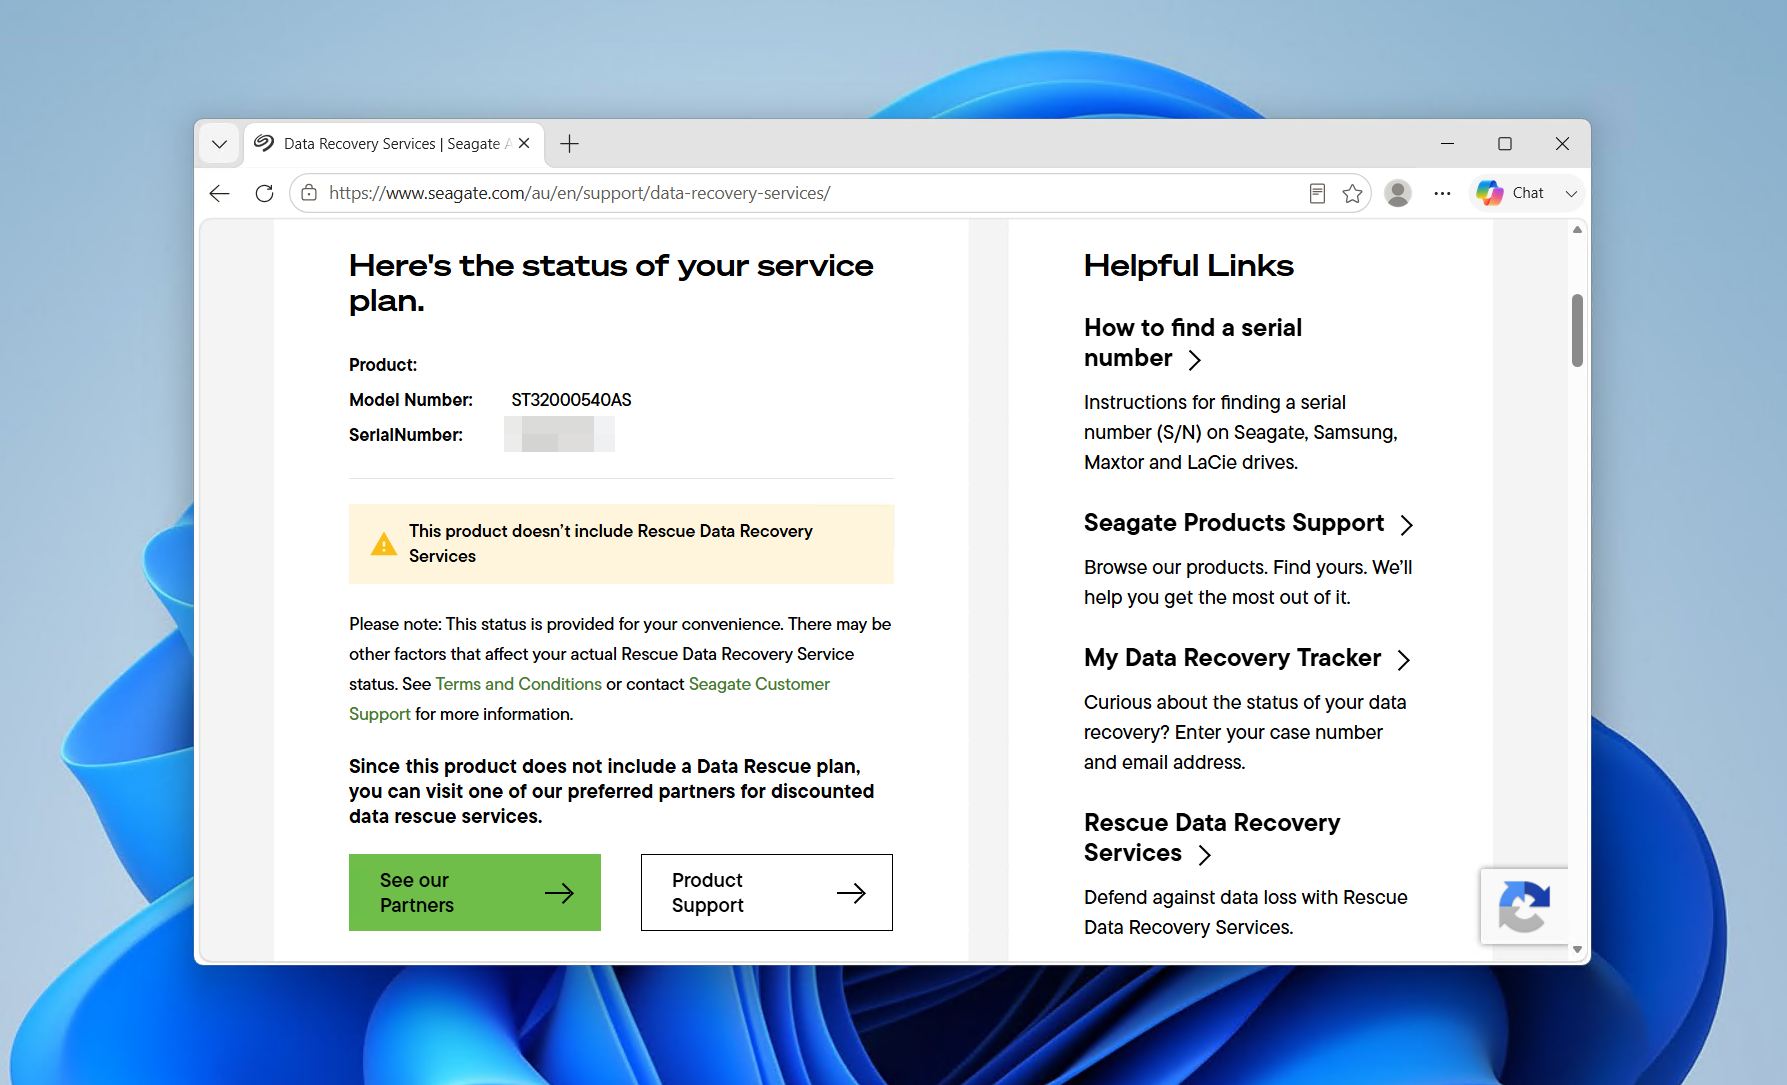This screenshot has width=1787, height=1085.
Task: Click arrow next to Seagate Products Support
Action: pos(1406,525)
